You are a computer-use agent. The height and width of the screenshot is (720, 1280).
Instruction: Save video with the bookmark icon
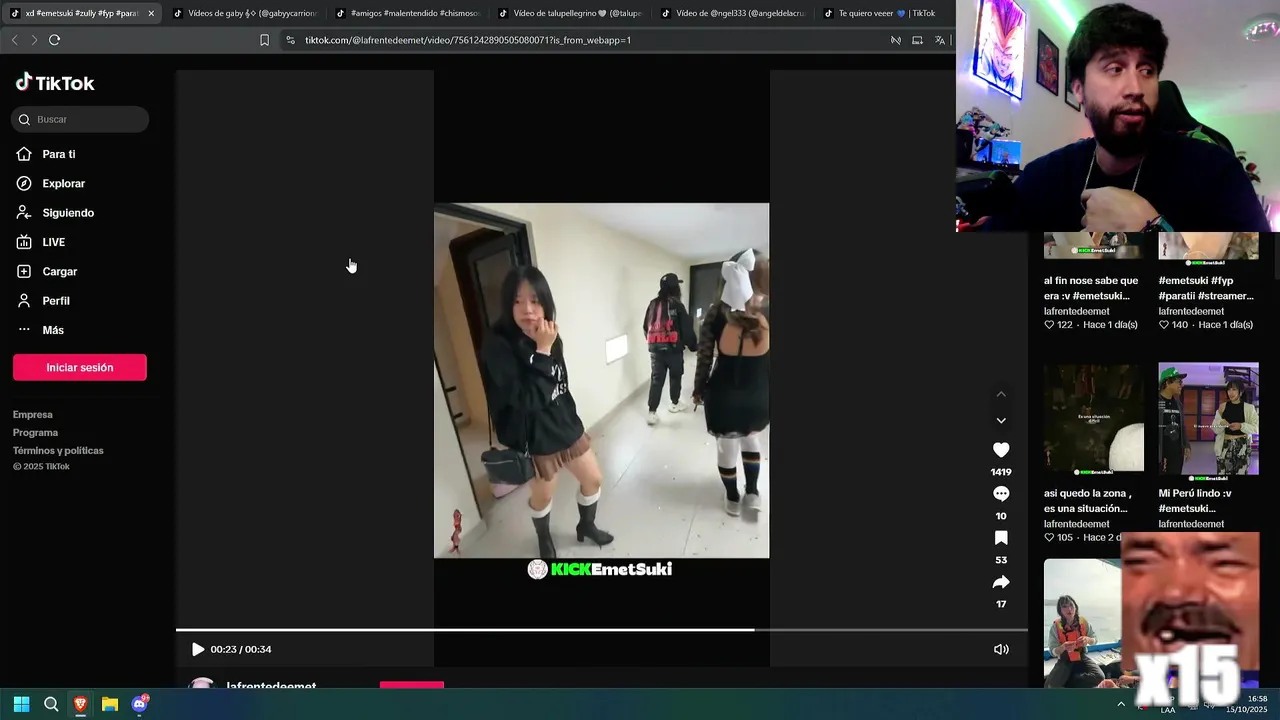[1001, 538]
